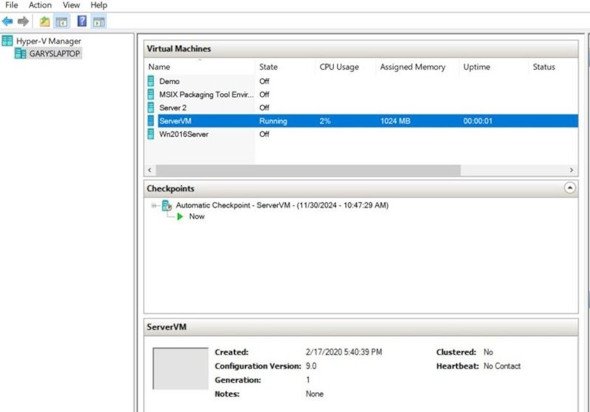This screenshot has width=590, height=412.
Task: Select the Demo virtual machine row
Action: (362, 81)
